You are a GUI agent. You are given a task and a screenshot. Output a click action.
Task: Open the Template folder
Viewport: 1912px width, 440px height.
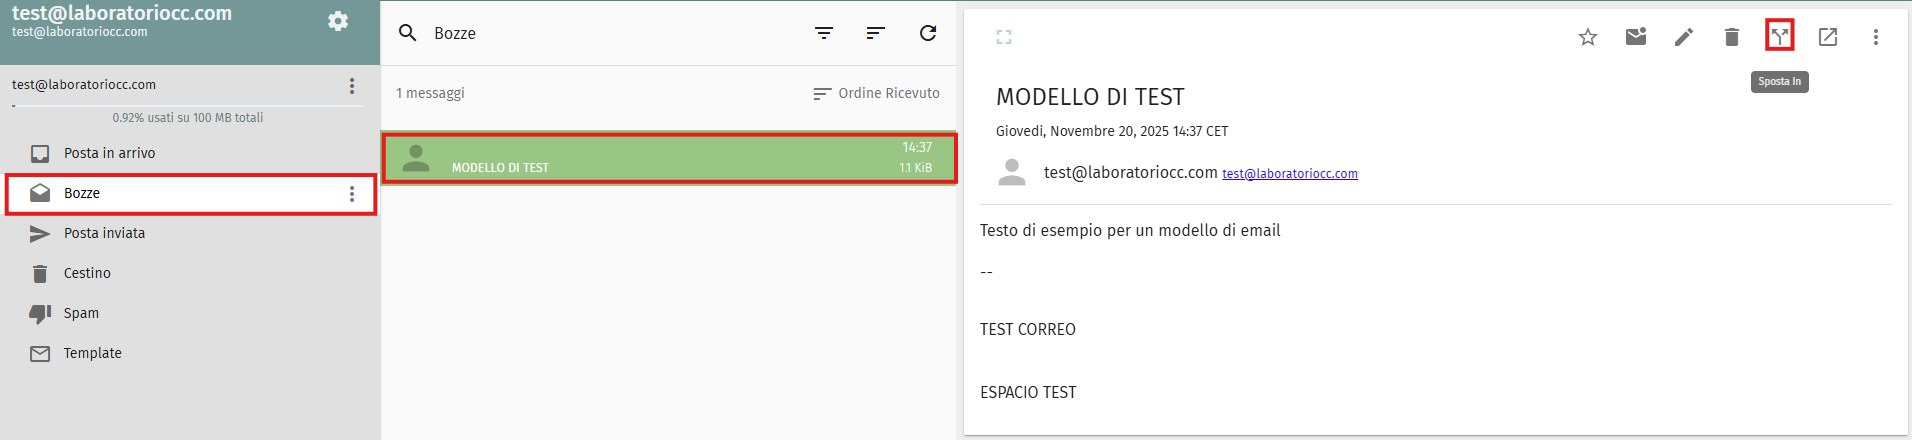(92, 353)
